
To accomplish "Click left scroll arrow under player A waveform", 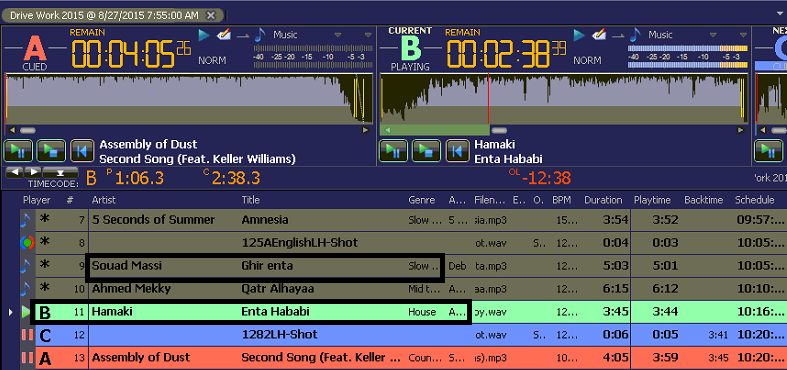I will click(x=13, y=131).
